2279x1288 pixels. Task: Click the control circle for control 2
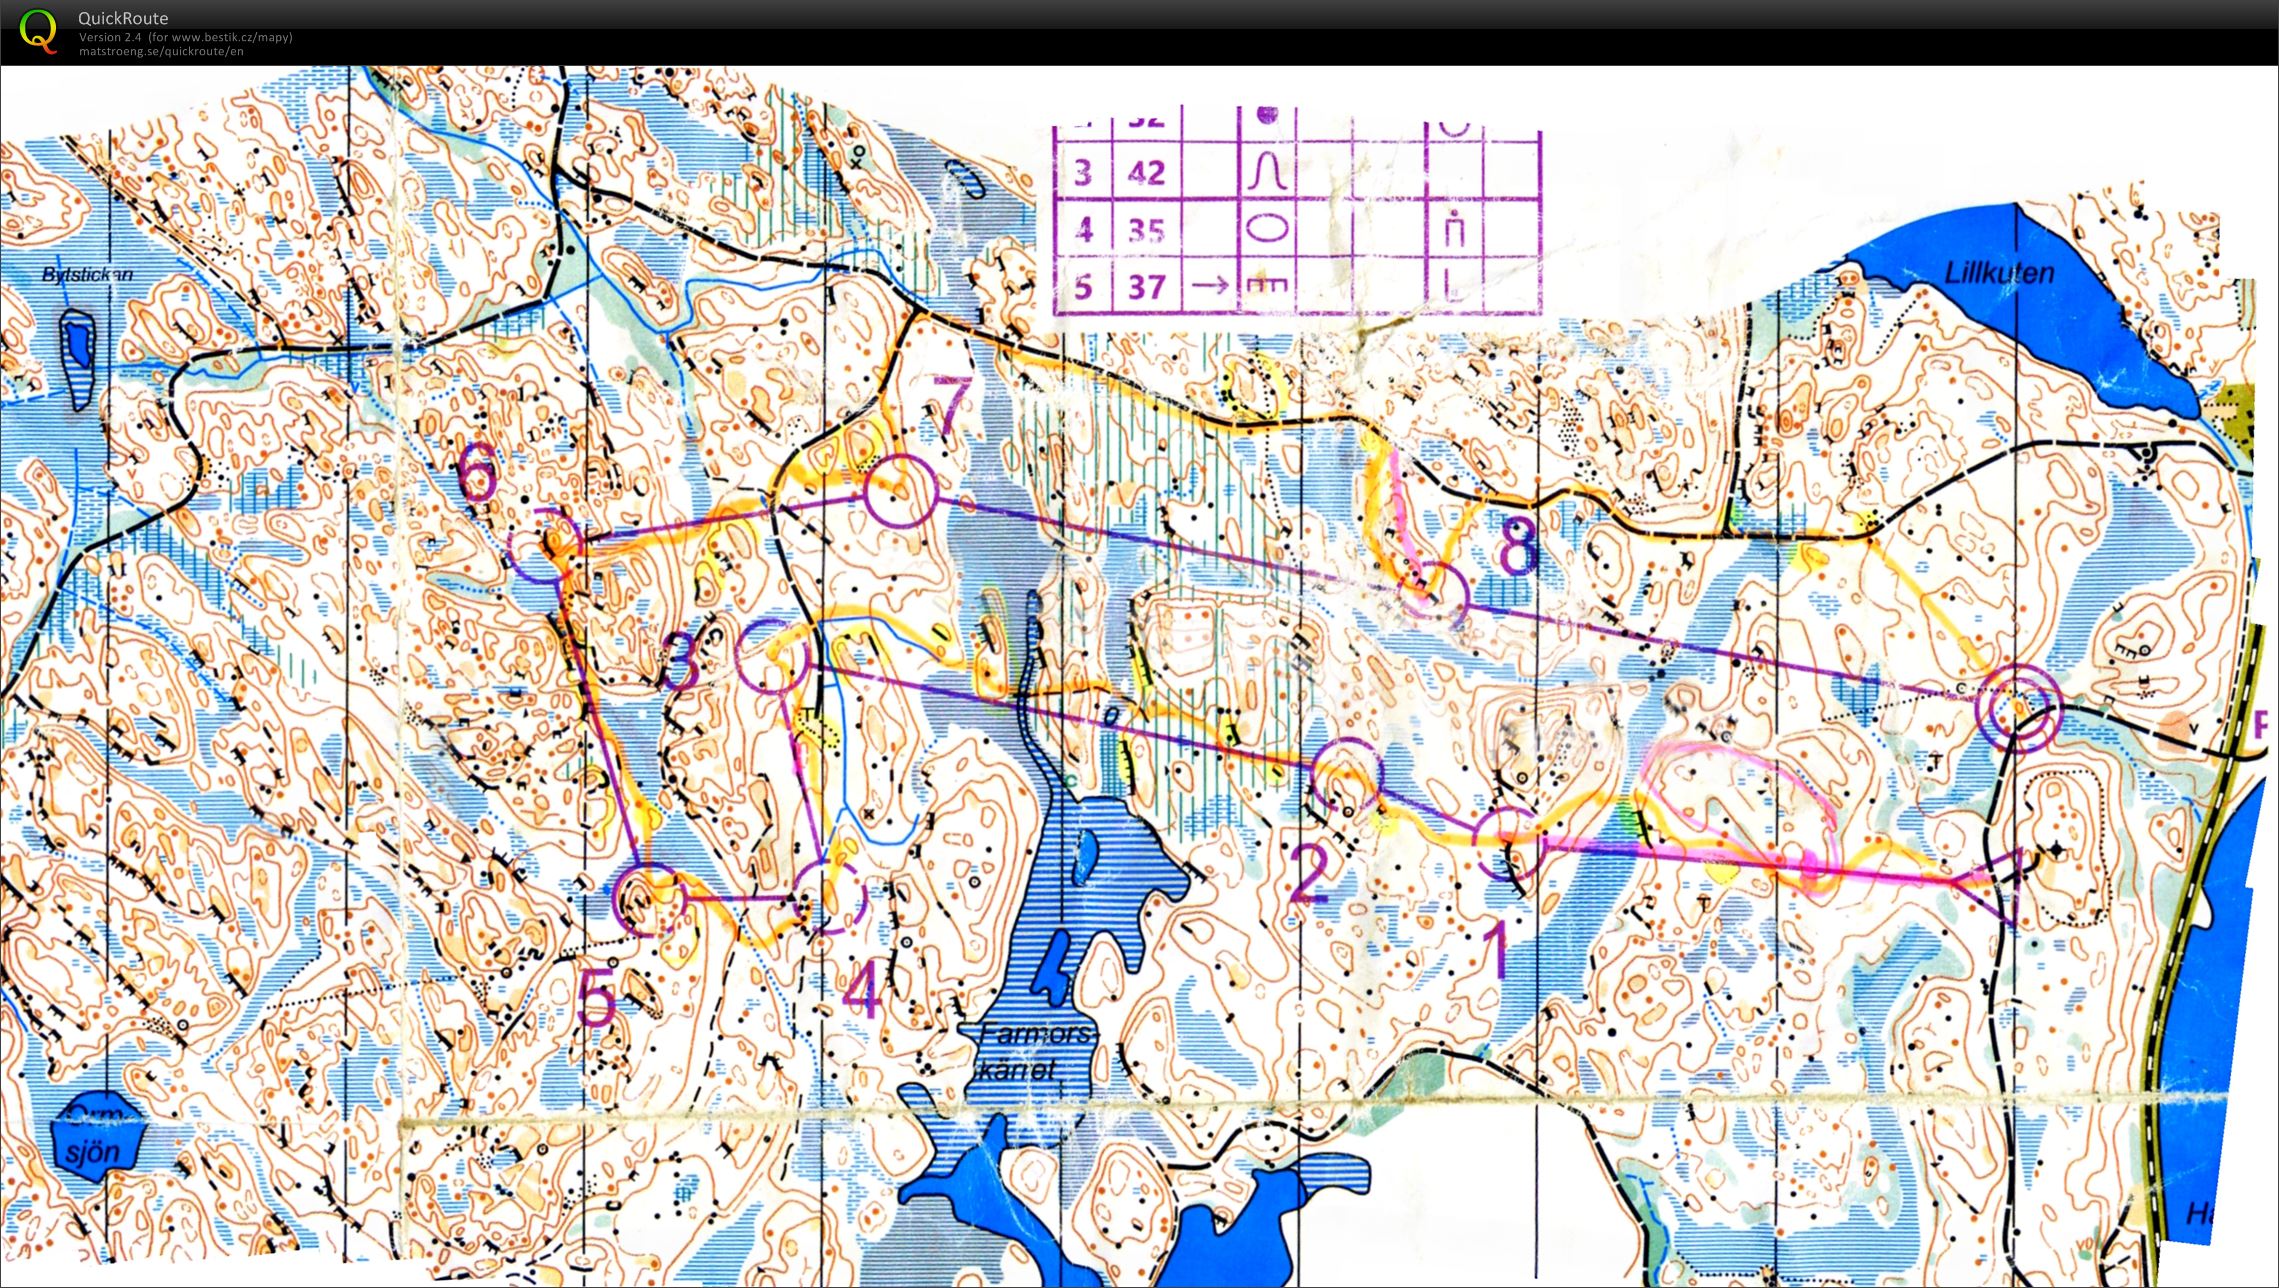(x=1347, y=774)
